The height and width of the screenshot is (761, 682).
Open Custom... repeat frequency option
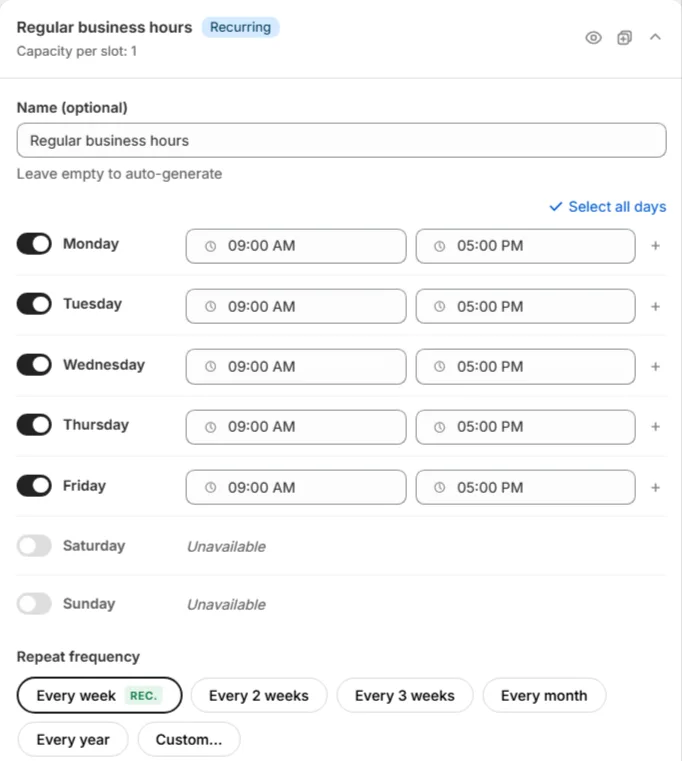click(x=189, y=739)
